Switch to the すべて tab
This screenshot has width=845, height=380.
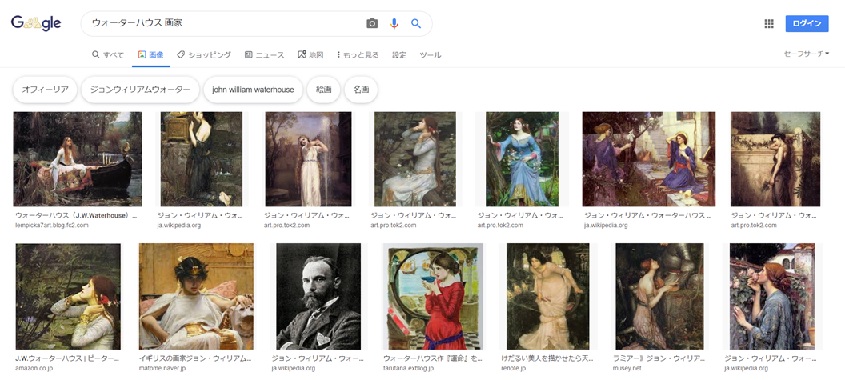[108, 54]
